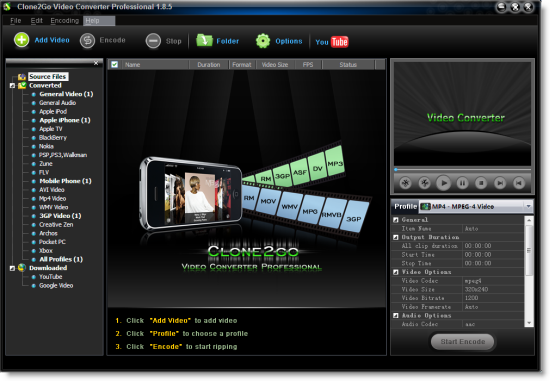550x381 pixels.
Task: Skip to next frame in the preview player
Action: pyautogui.click(x=500, y=183)
